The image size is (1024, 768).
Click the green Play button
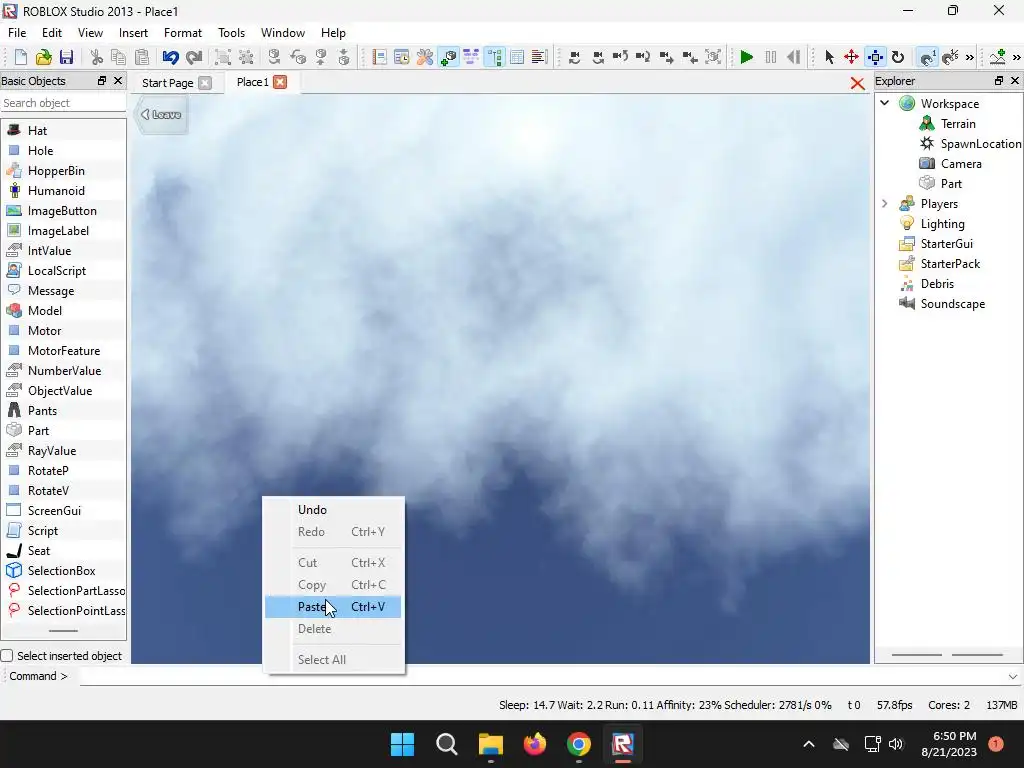pyautogui.click(x=746, y=57)
